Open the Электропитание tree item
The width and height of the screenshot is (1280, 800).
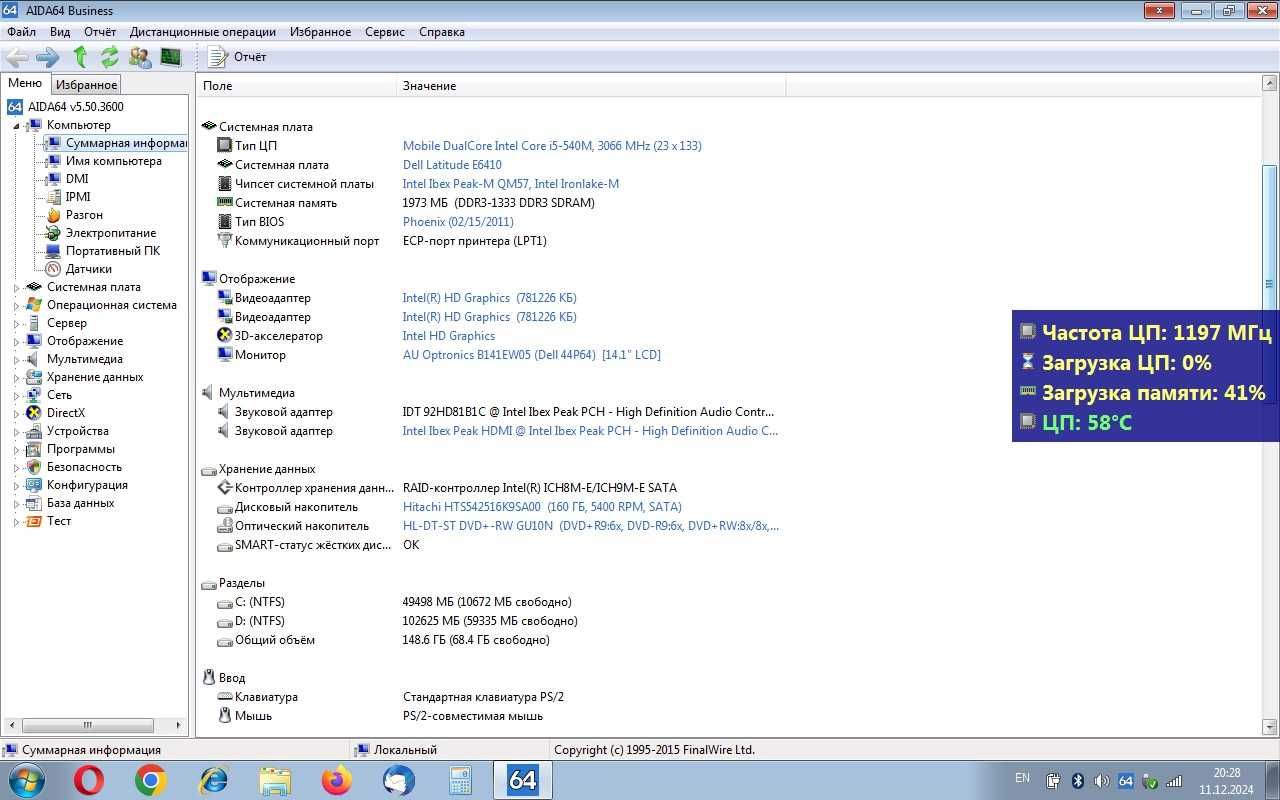point(111,233)
